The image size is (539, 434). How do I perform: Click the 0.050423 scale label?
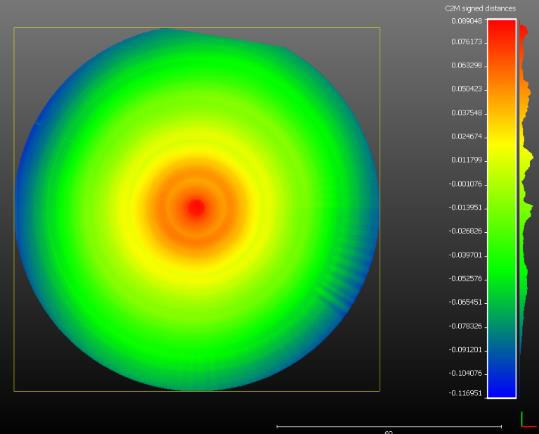pyautogui.click(x=466, y=89)
